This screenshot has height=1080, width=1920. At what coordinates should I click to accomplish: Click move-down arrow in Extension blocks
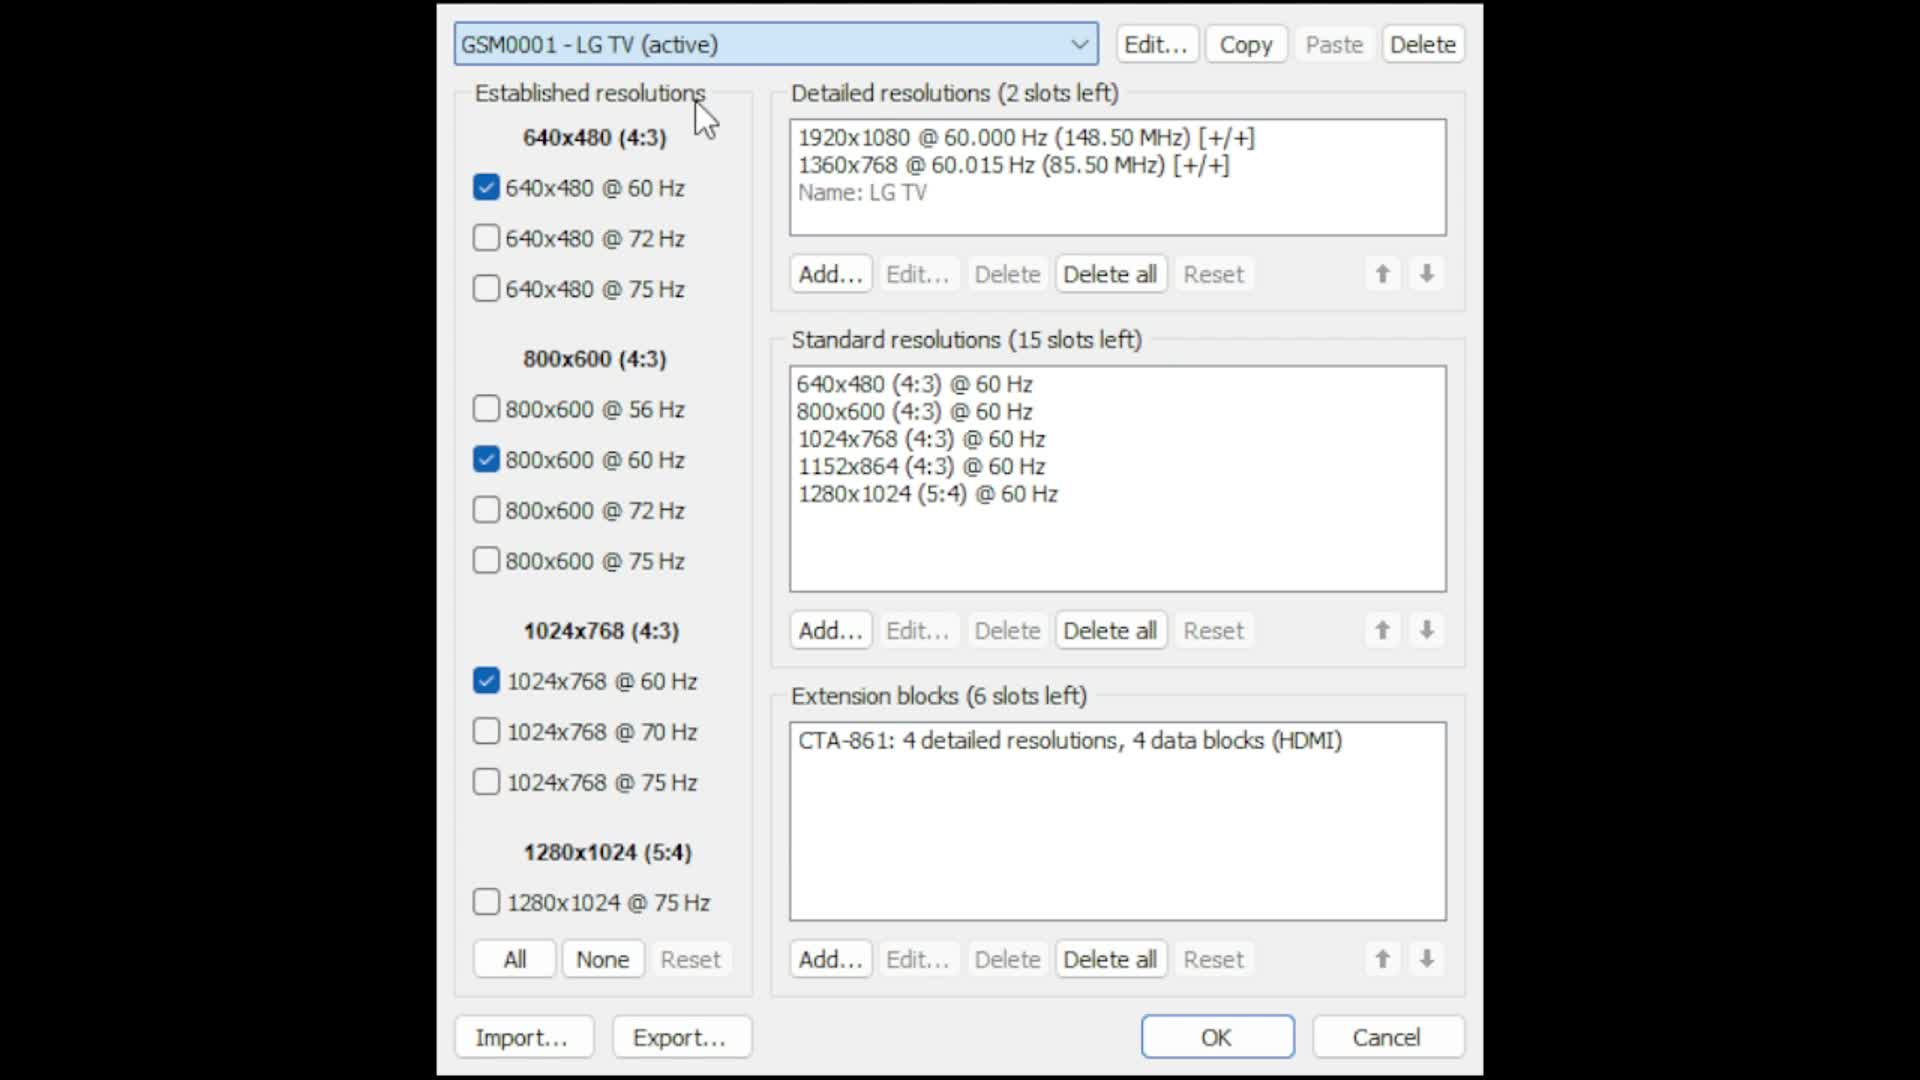click(x=1427, y=959)
